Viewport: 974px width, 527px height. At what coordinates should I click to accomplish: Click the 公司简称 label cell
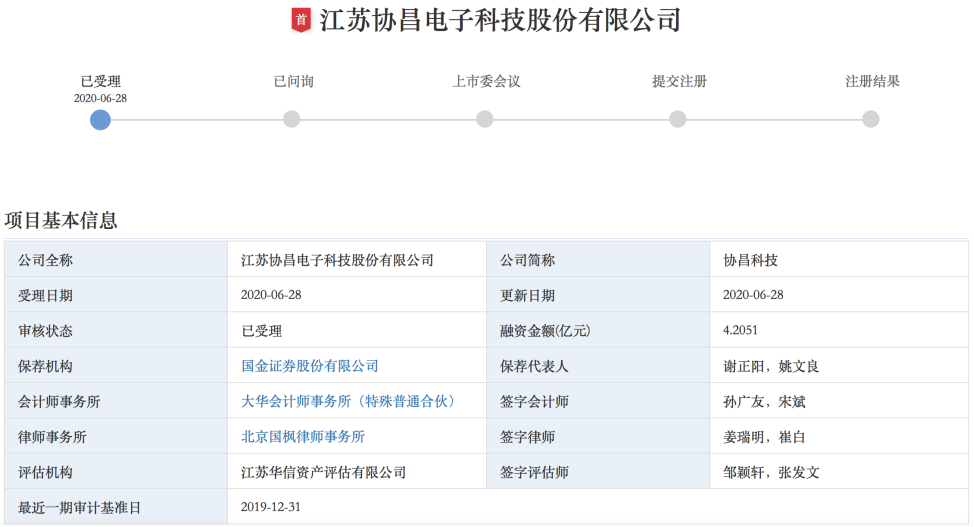point(598,260)
